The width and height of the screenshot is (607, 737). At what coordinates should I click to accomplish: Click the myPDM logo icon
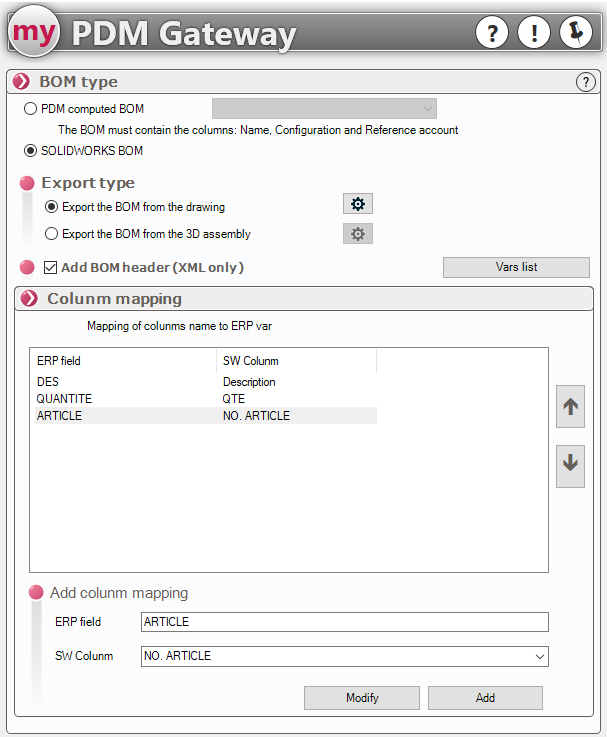[x=35, y=33]
